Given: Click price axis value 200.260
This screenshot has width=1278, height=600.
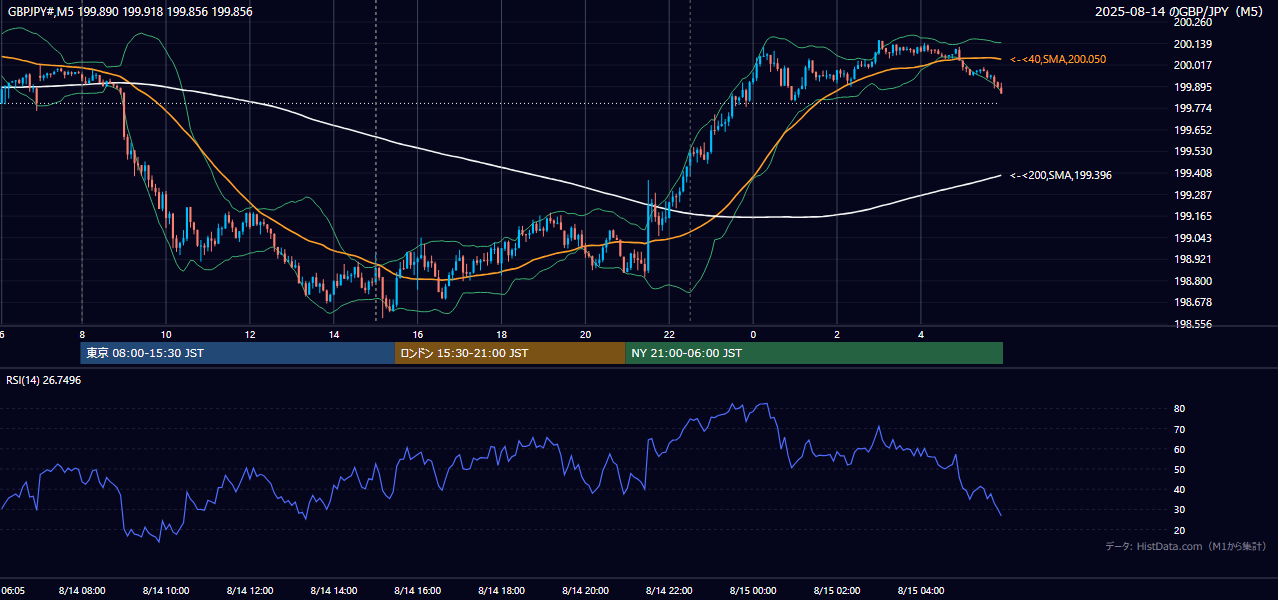Looking at the screenshot, I should click(x=1193, y=22).
